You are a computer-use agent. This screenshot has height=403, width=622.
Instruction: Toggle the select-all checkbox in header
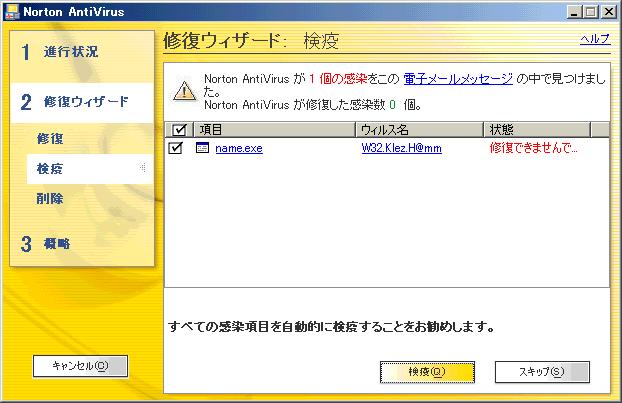(x=179, y=130)
